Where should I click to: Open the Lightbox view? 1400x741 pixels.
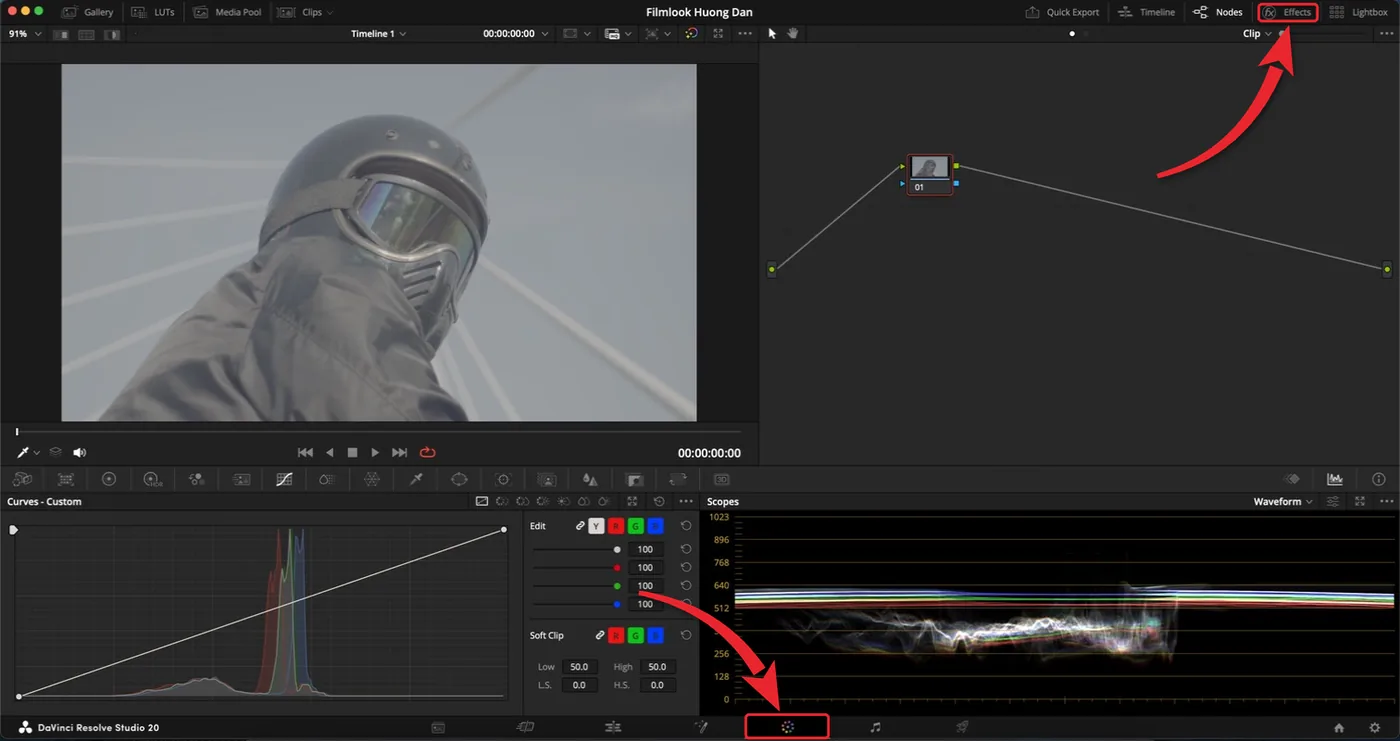1358,12
